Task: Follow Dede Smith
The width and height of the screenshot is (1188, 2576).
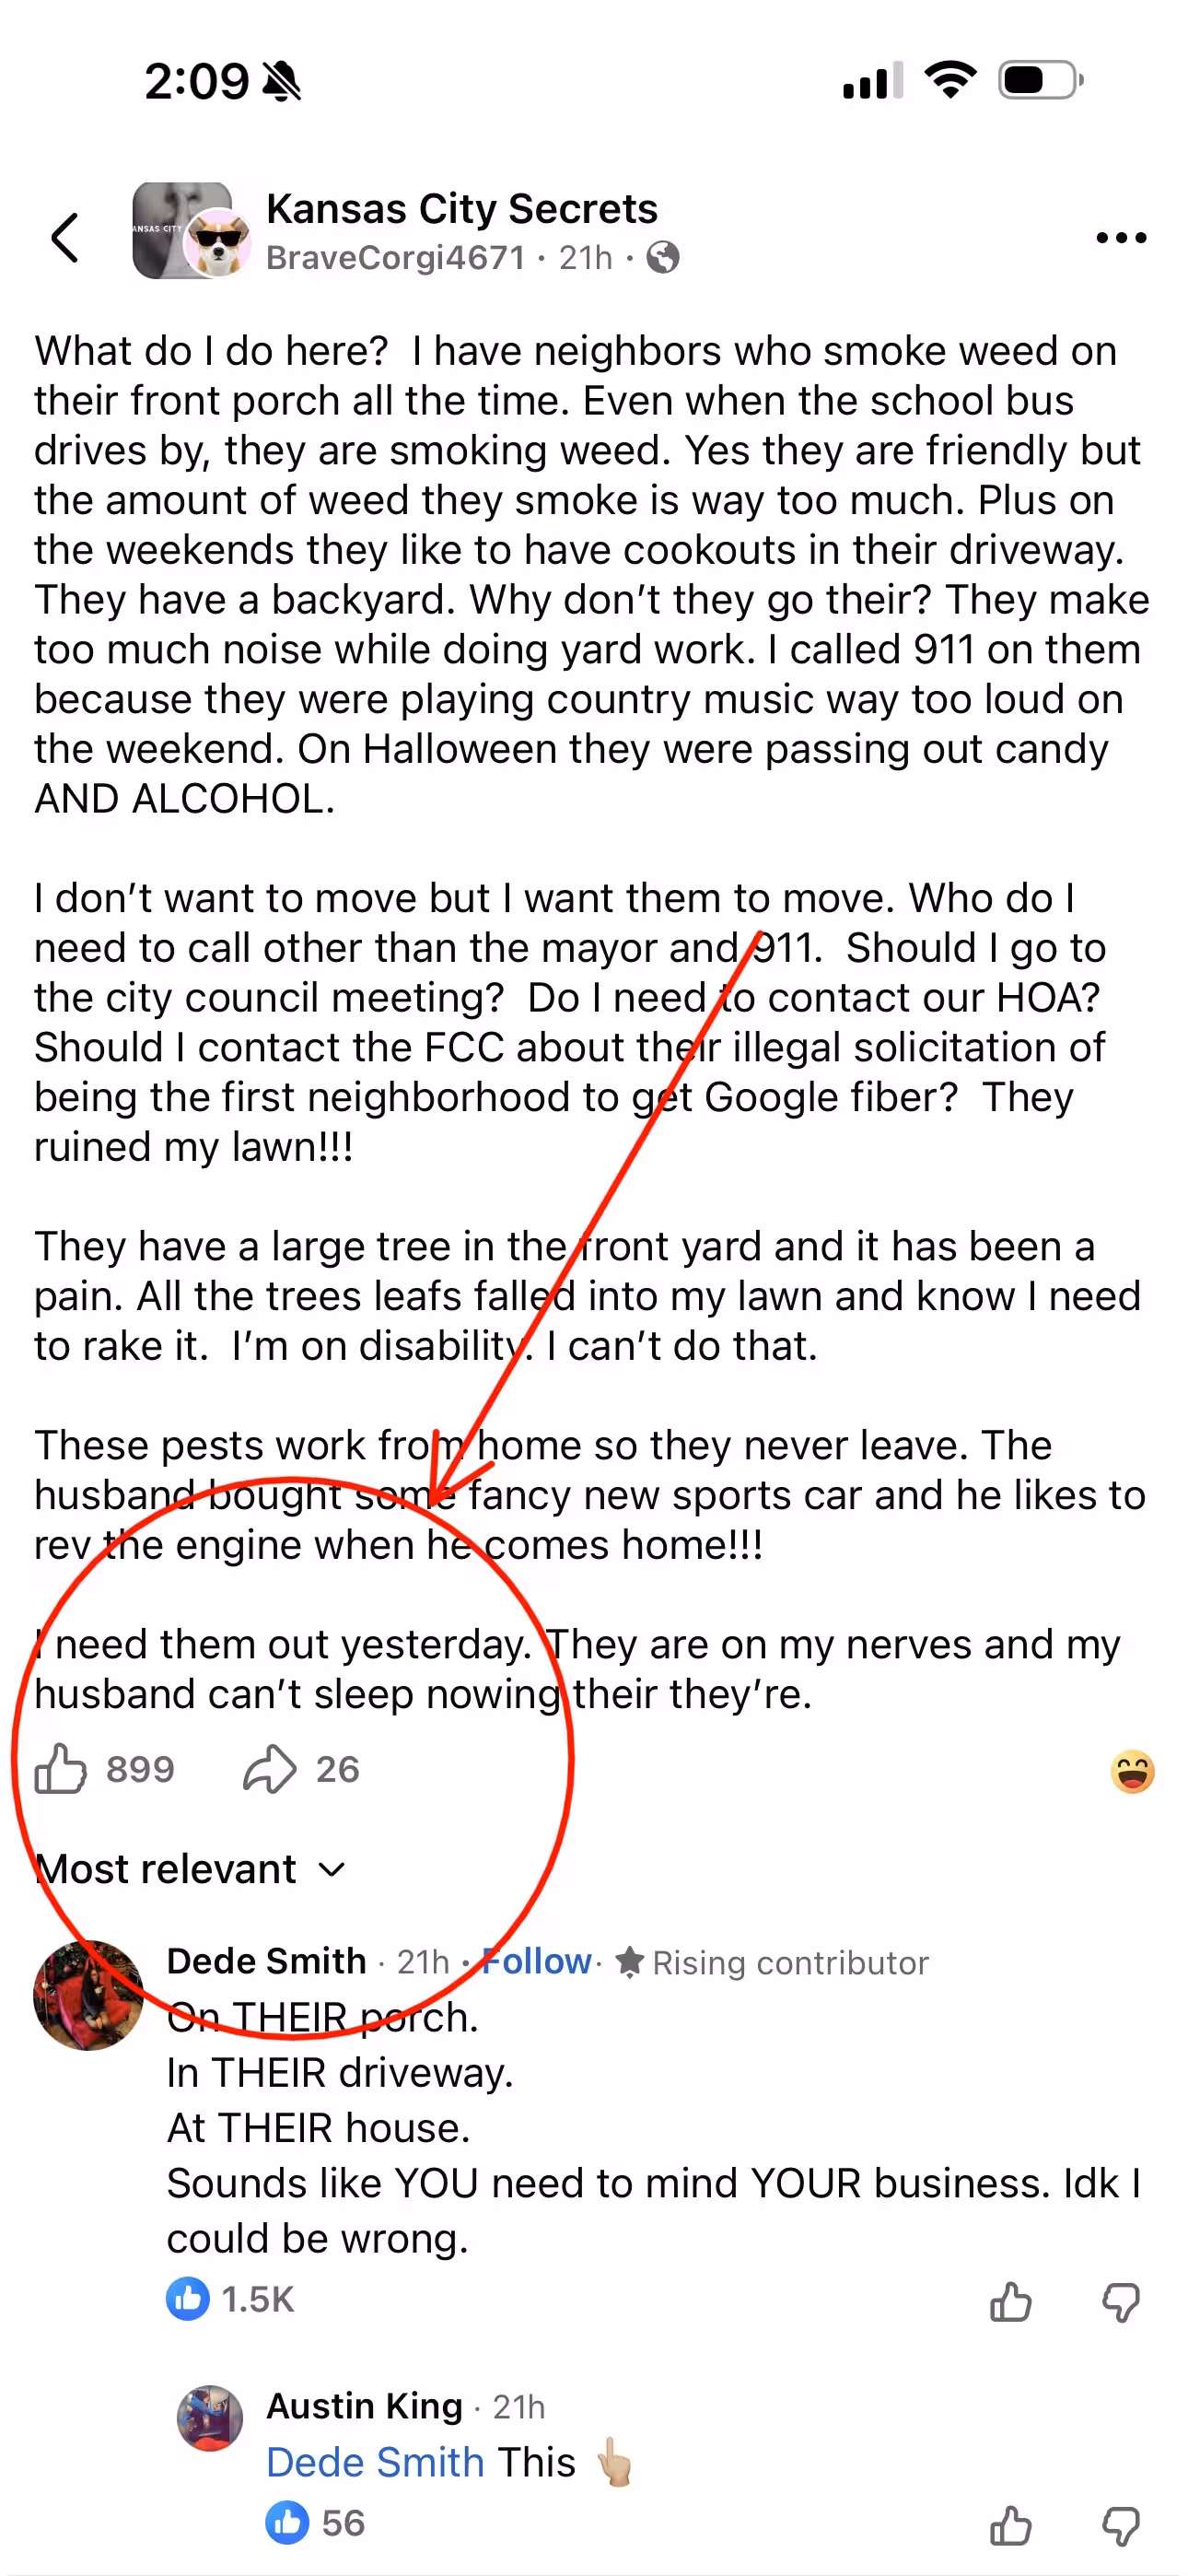Action: (536, 1961)
